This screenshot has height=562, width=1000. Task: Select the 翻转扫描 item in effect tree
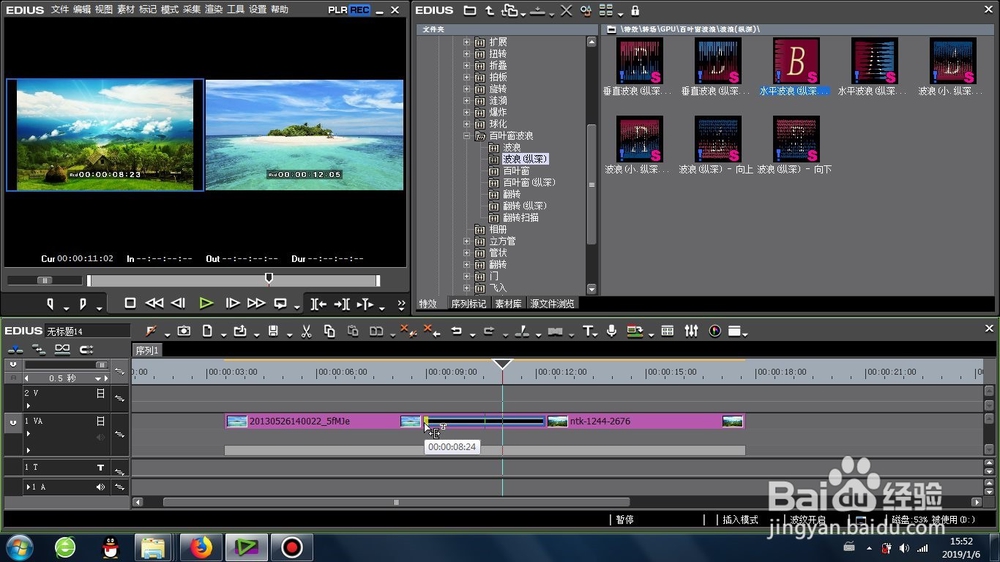(520, 218)
